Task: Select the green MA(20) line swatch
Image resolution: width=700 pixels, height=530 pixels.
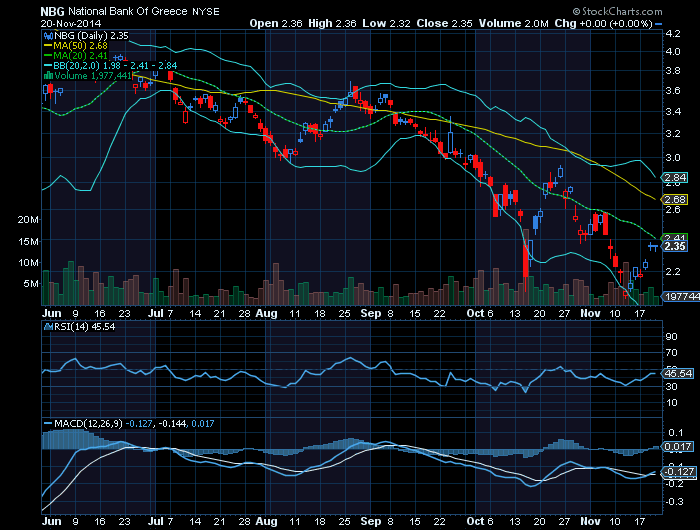Action: tap(48, 56)
